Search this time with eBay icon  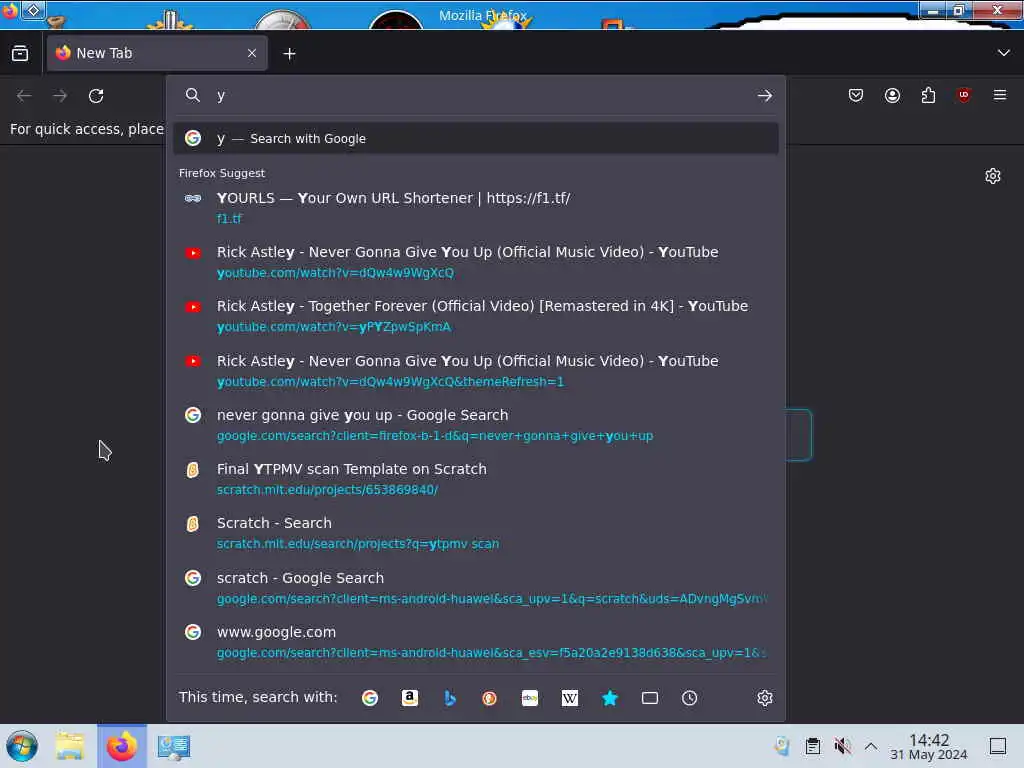530,698
